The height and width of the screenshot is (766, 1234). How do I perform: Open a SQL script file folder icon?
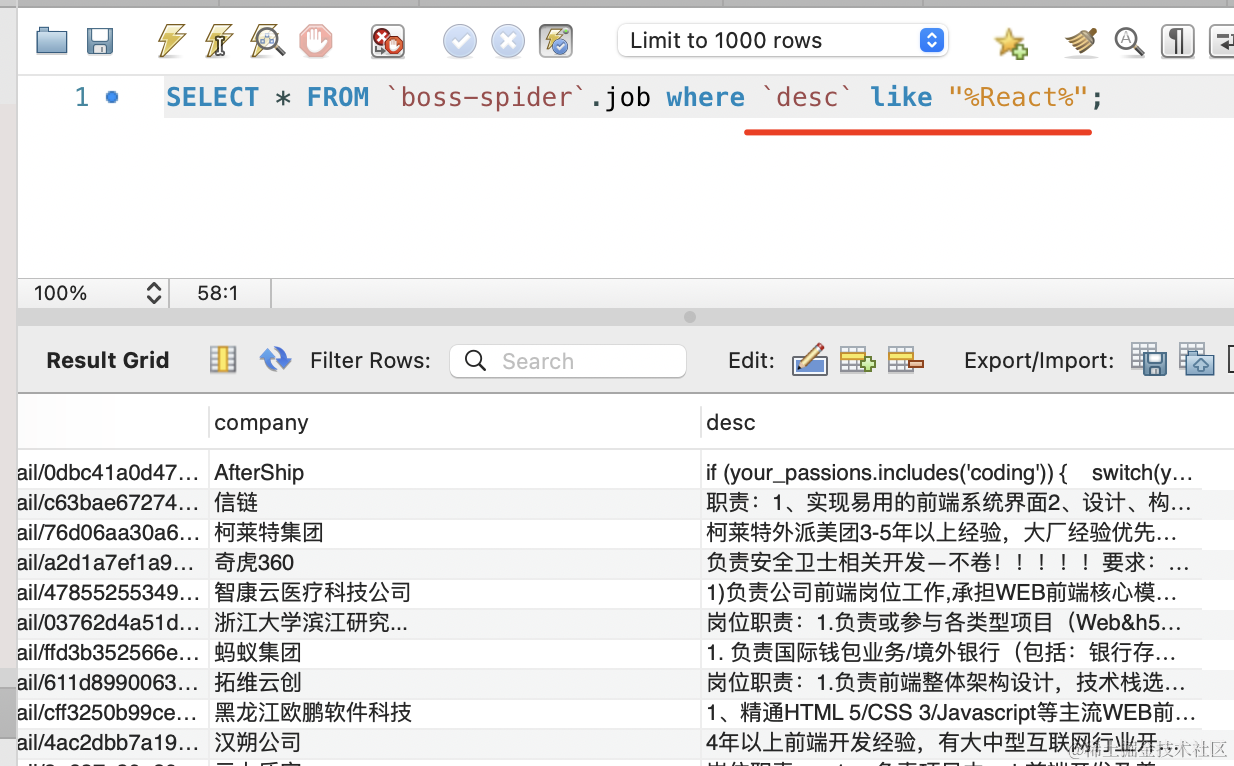(51, 41)
